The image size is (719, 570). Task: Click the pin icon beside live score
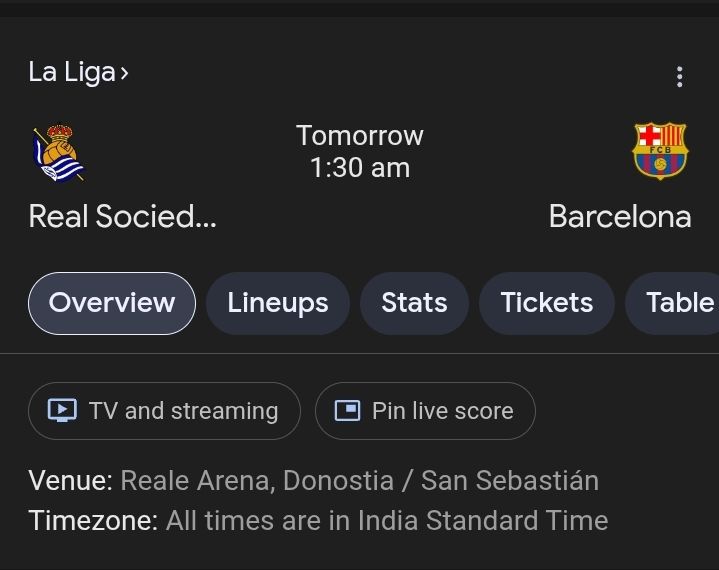(x=347, y=411)
